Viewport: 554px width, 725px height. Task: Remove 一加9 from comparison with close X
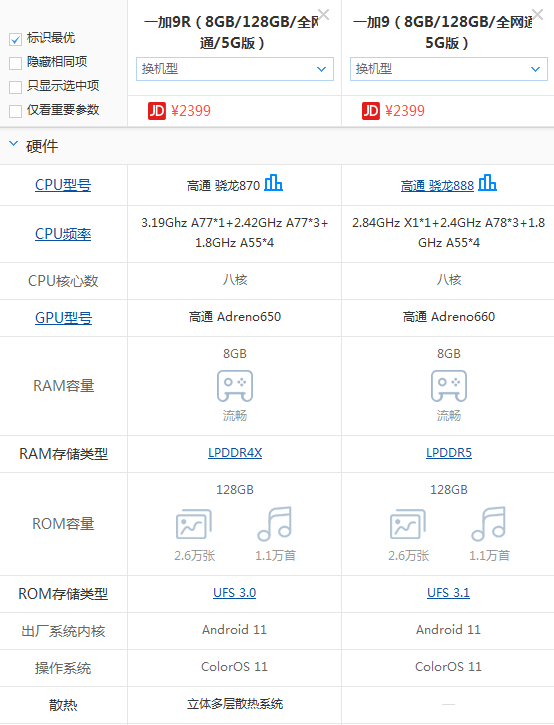point(538,15)
